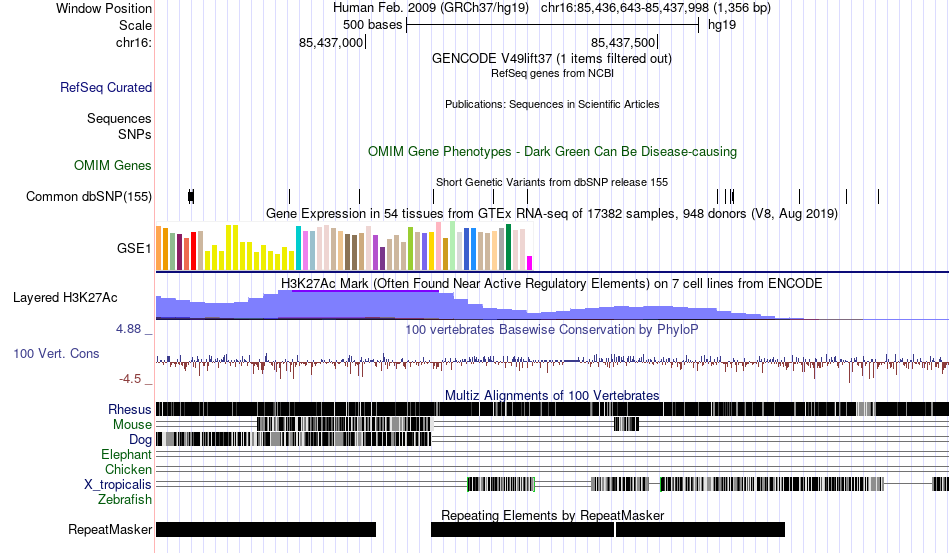Click the Sequences track label
The height and width of the screenshot is (553, 950).
pos(119,118)
